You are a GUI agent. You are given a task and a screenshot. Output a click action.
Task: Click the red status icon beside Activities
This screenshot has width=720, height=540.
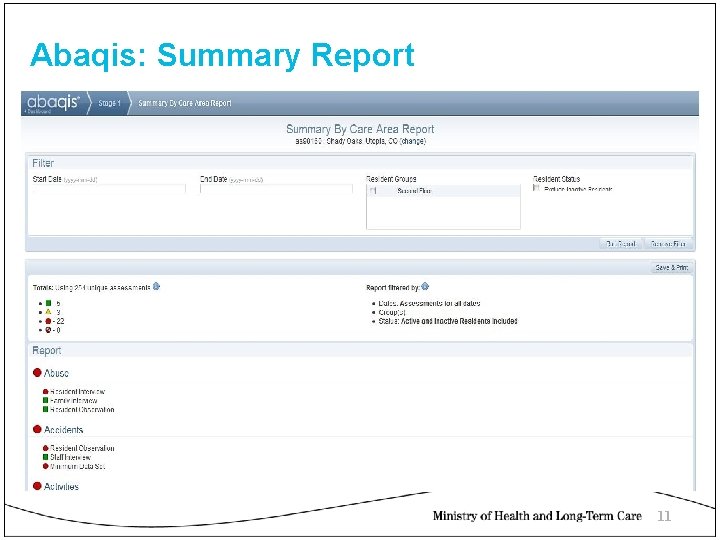(37, 486)
